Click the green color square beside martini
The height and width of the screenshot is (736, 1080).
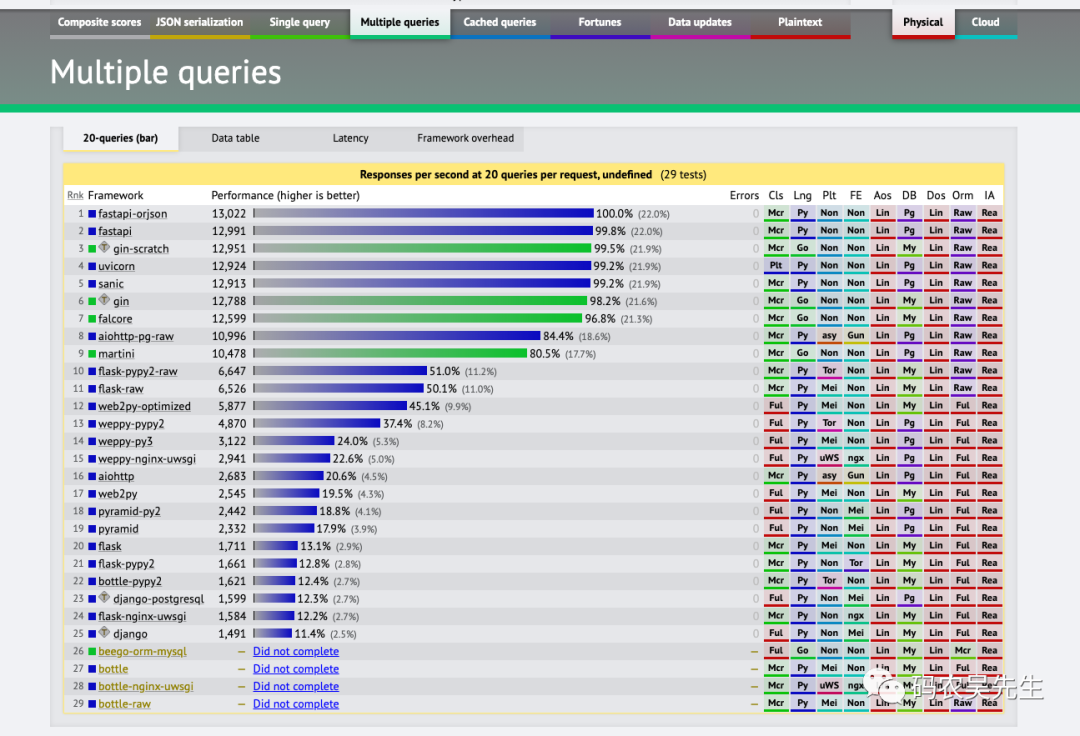(x=92, y=354)
